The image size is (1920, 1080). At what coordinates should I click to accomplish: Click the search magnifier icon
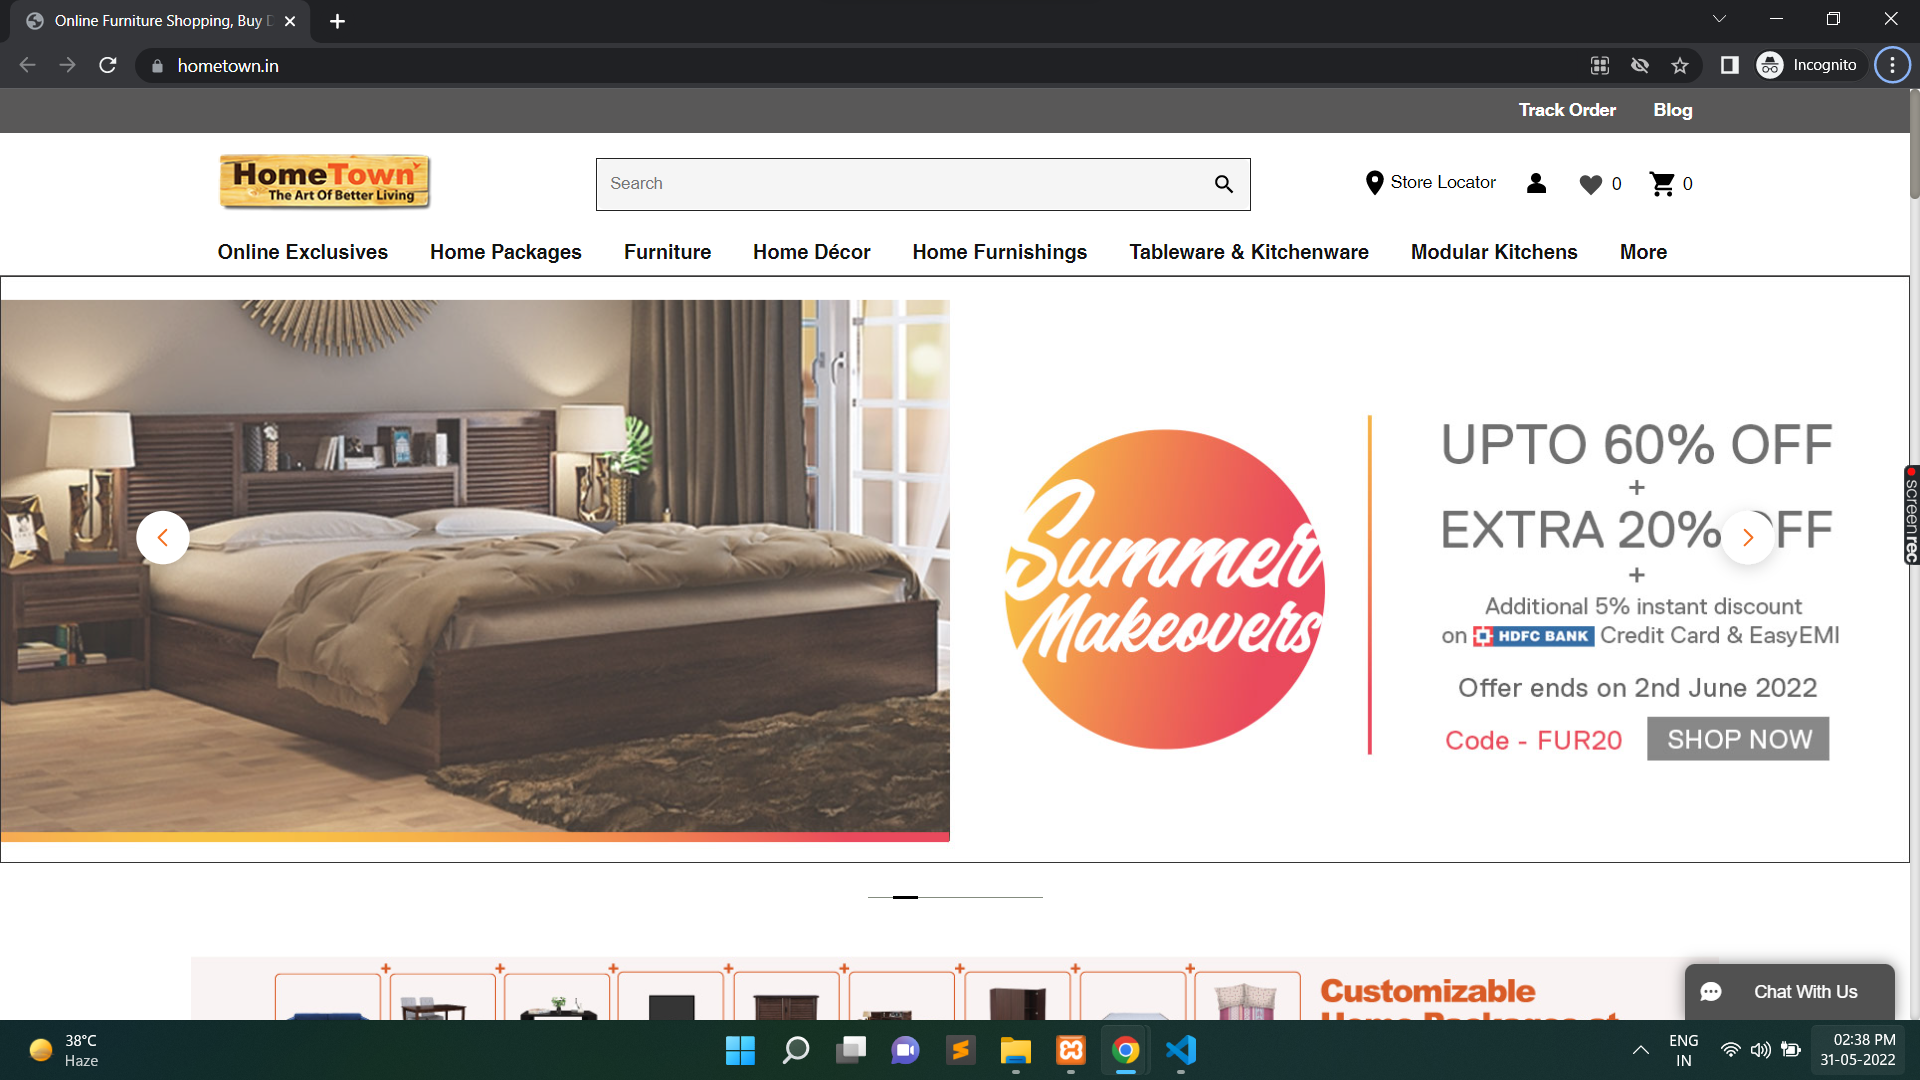tap(1224, 184)
